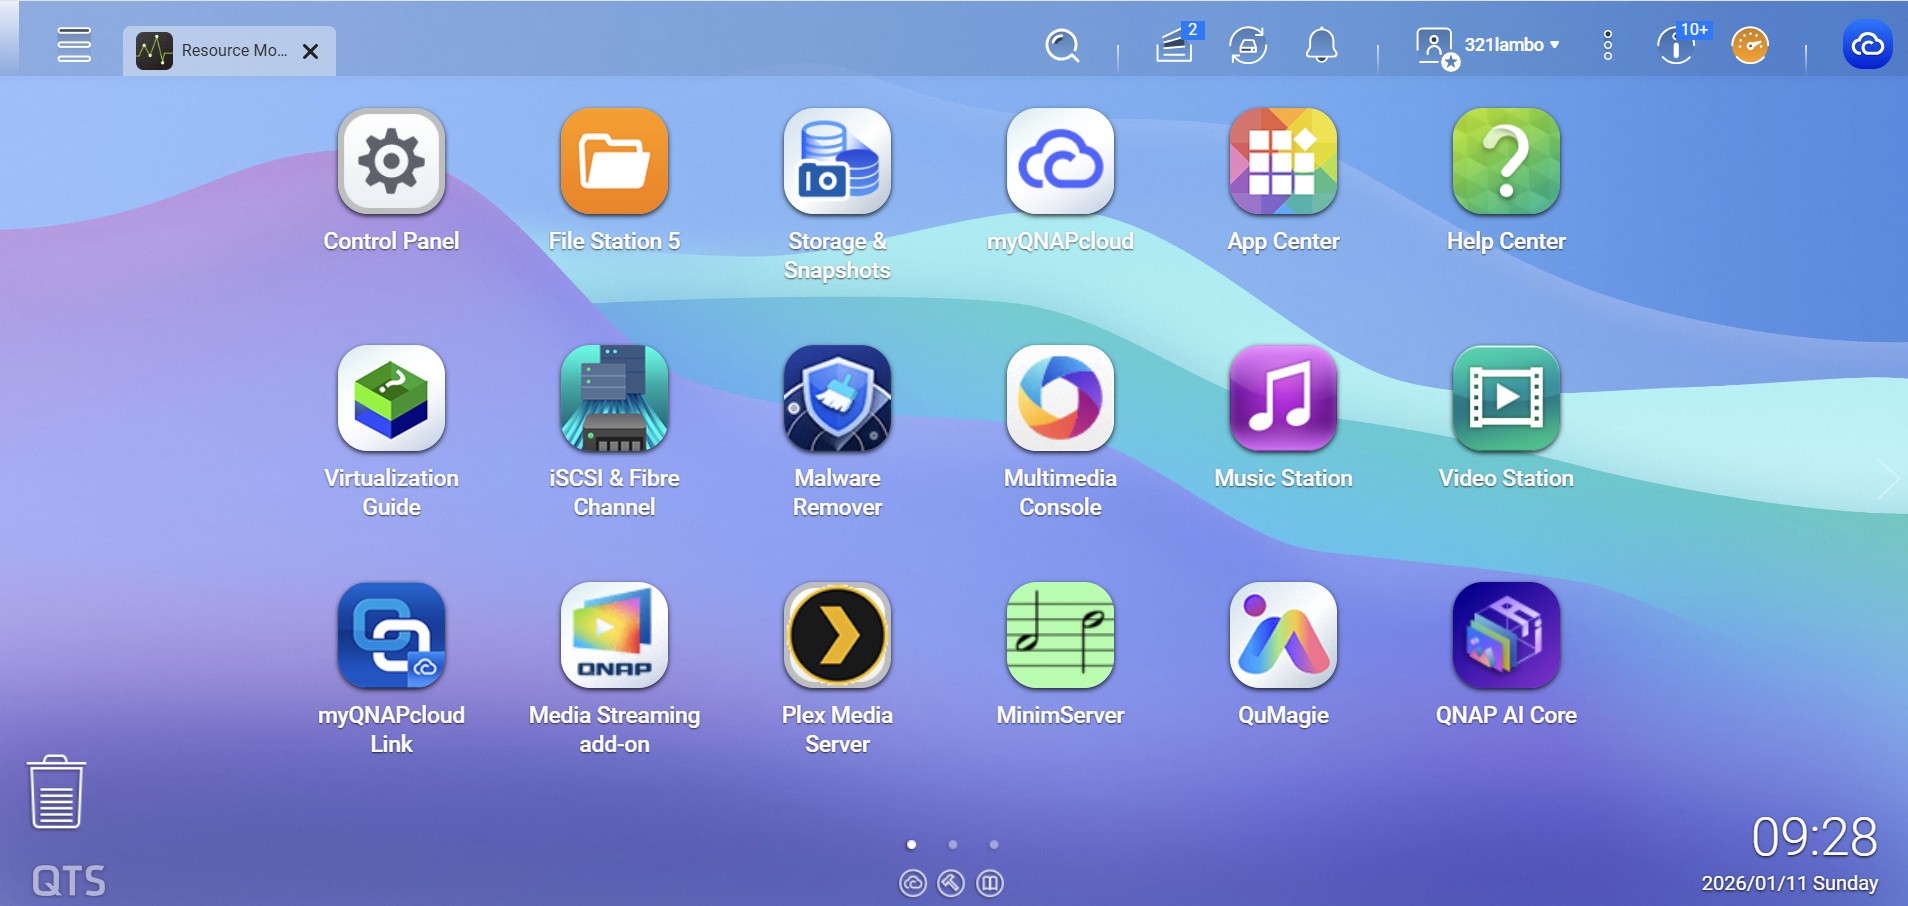1908x906 pixels.
Task: Launch App Center
Action: point(1283,162)
